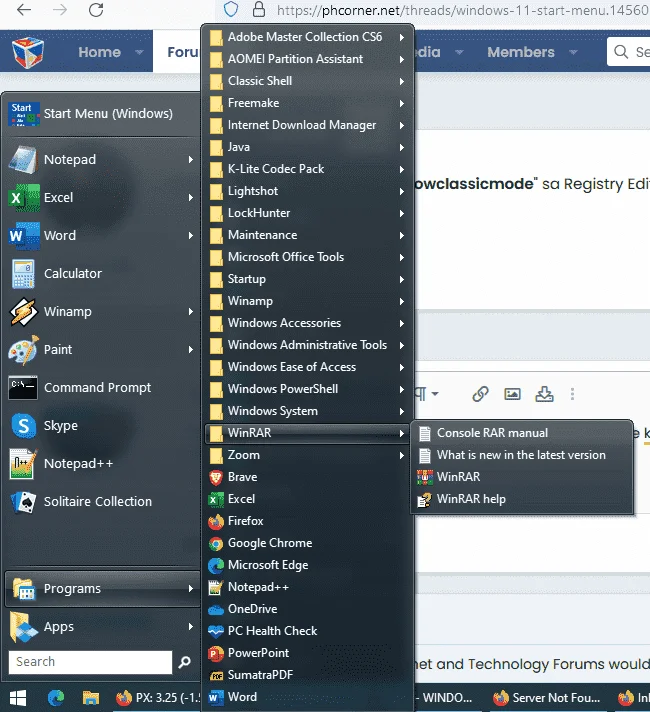
Task: Open the Windows System folder
Action: (308, 411)
